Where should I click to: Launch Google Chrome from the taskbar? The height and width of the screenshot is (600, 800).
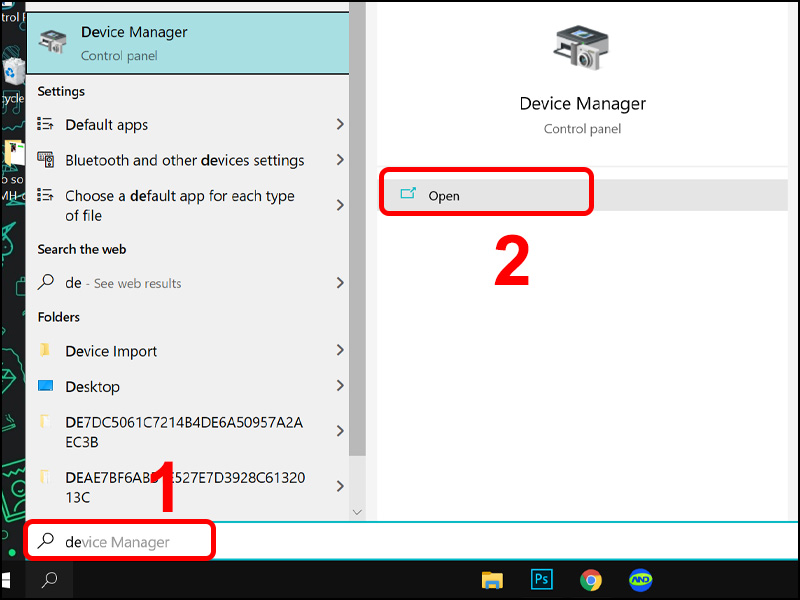click(x=590, y=579)
